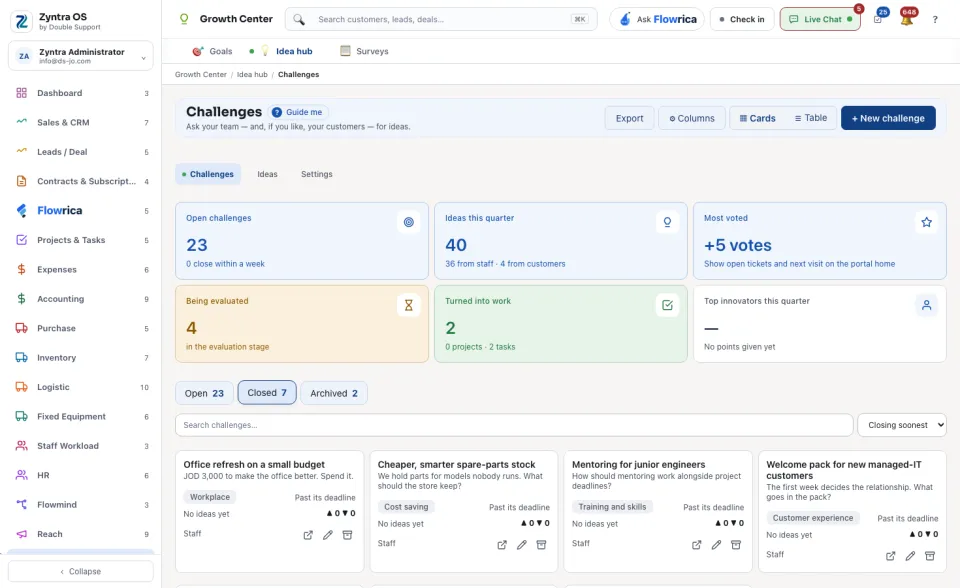The height and width of the screenshot is (588, 960).
Task: Open Sales & CRM in sidebar
Action: (x=81, y=122)
